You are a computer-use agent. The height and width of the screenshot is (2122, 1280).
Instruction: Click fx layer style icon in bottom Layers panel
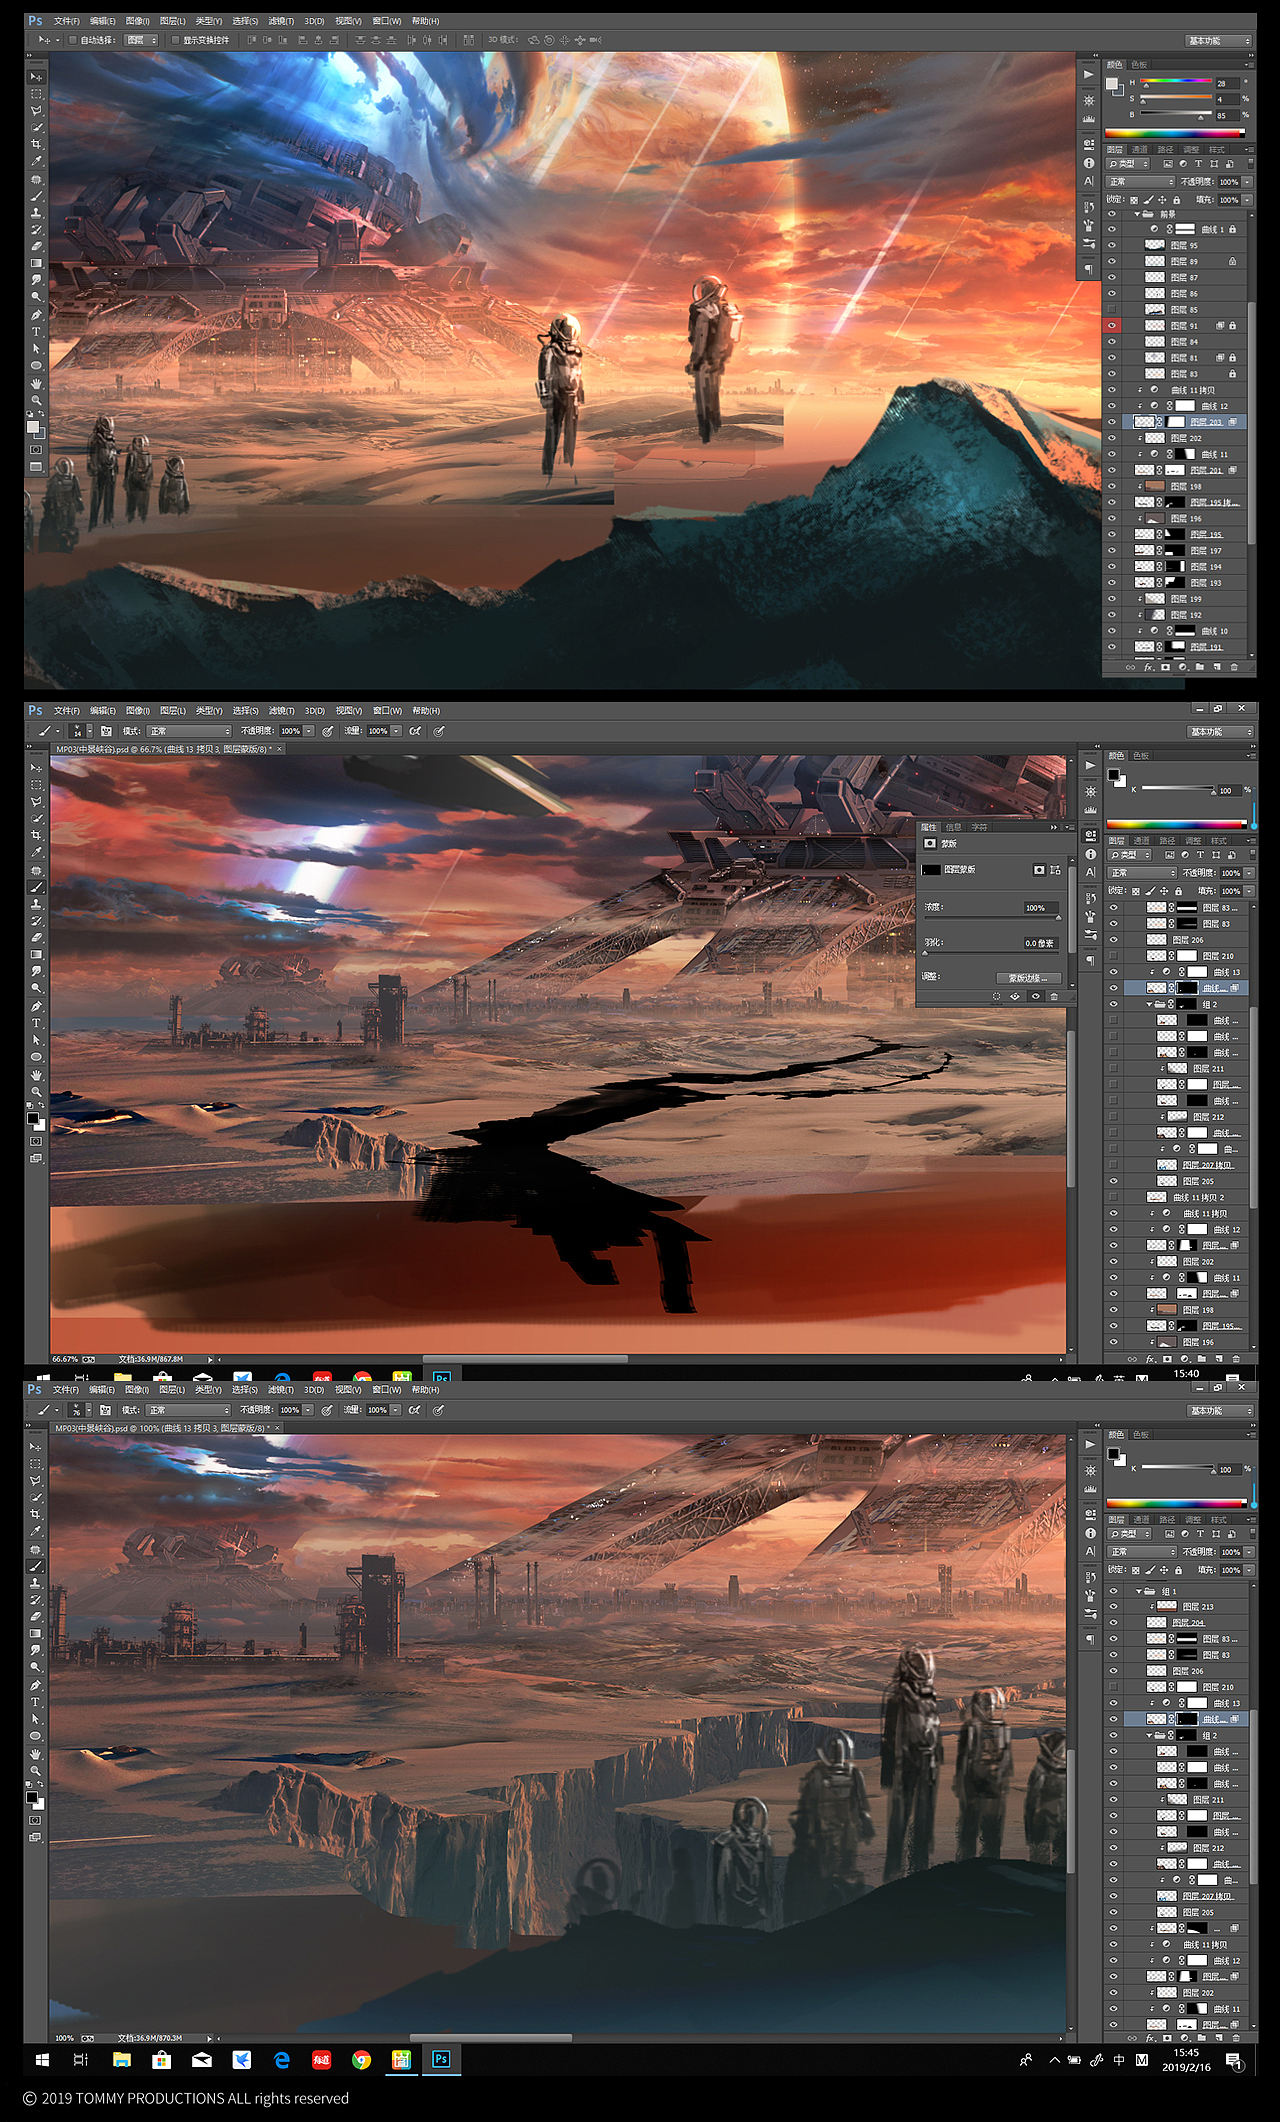click(x=1150, y=2038)
